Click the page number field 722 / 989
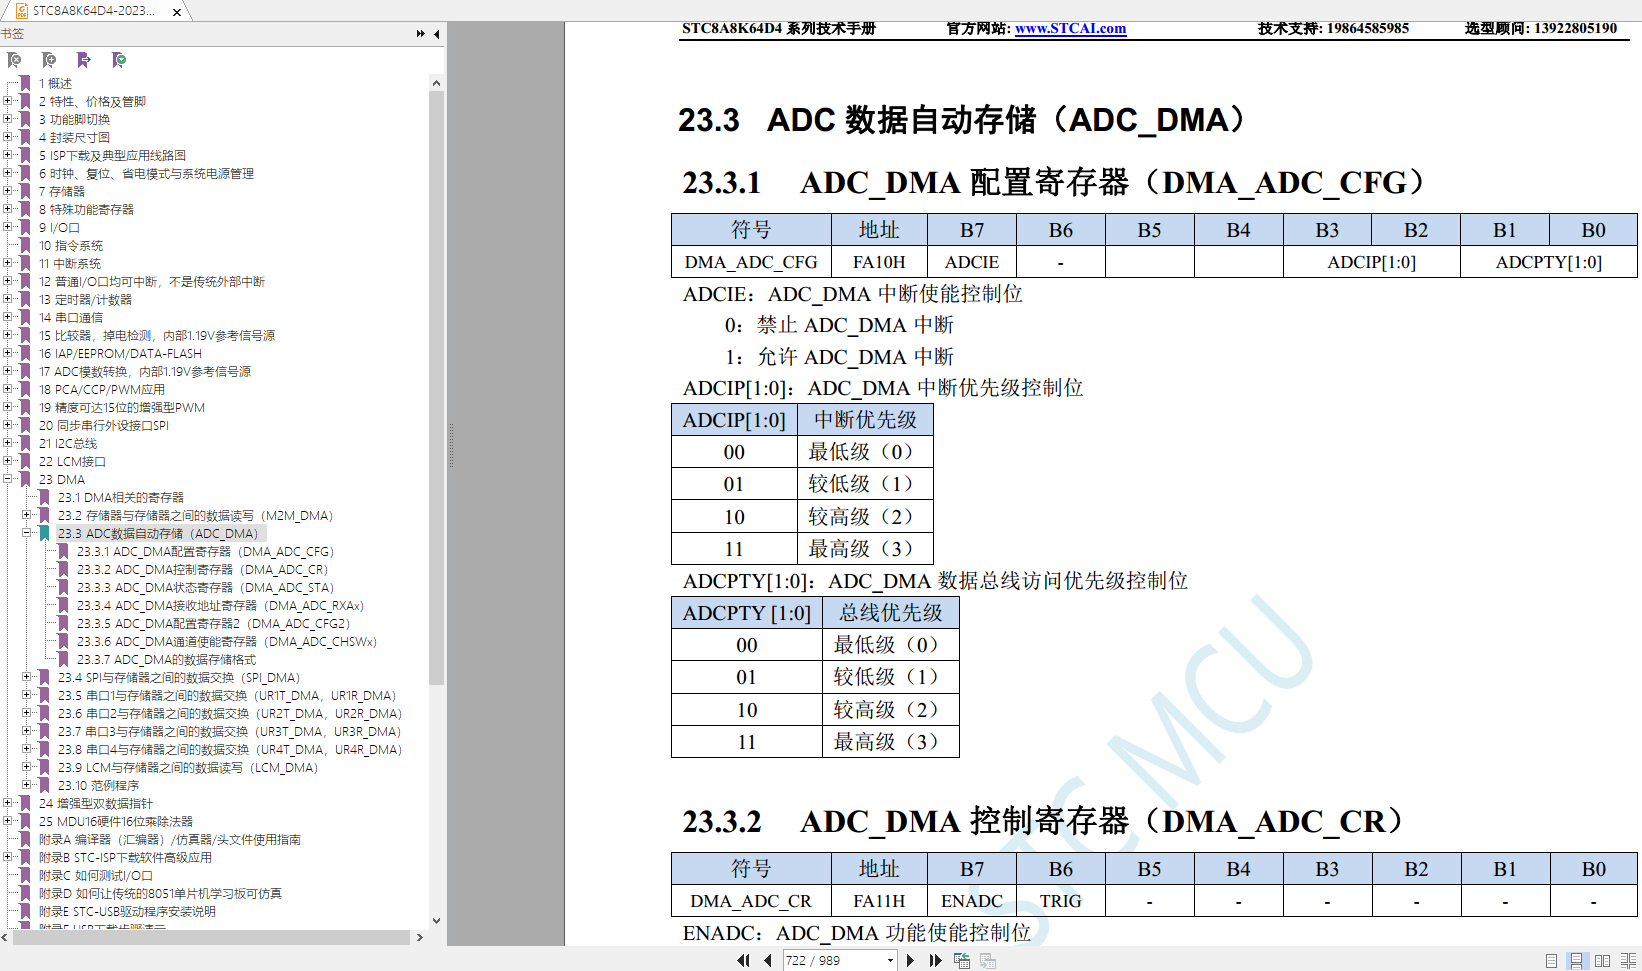1642x971 pixels. [833, 961]
